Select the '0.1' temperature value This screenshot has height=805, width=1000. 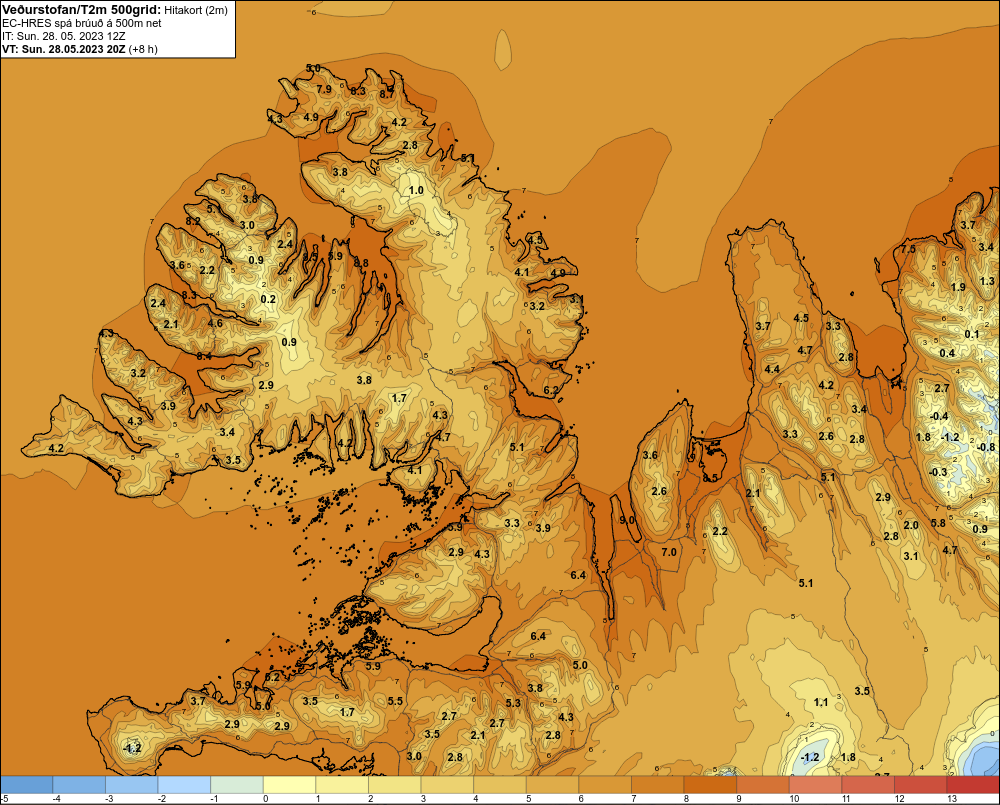pyautogui.click(x=972, y=334)
